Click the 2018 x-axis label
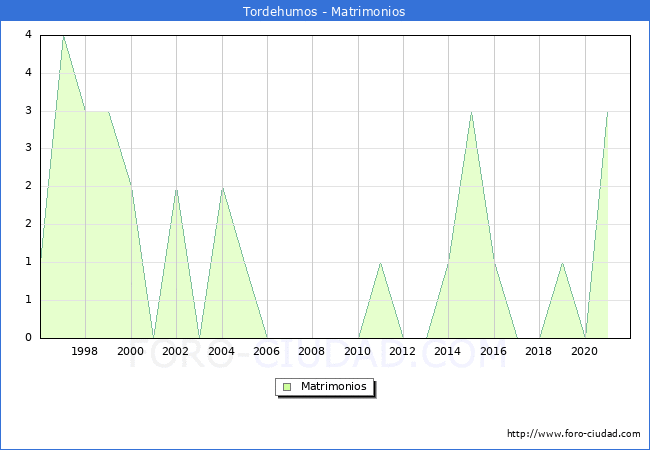 [x=538, y=351]
